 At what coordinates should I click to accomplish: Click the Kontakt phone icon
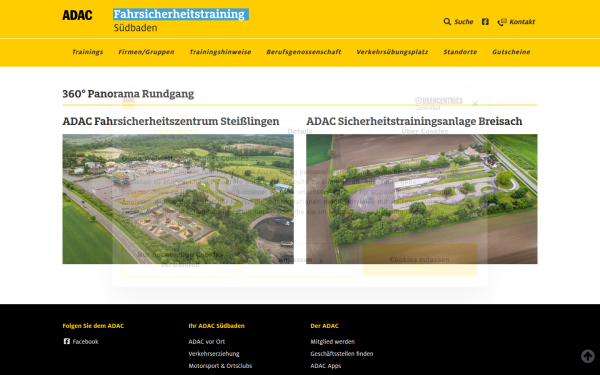pos(502,22)
